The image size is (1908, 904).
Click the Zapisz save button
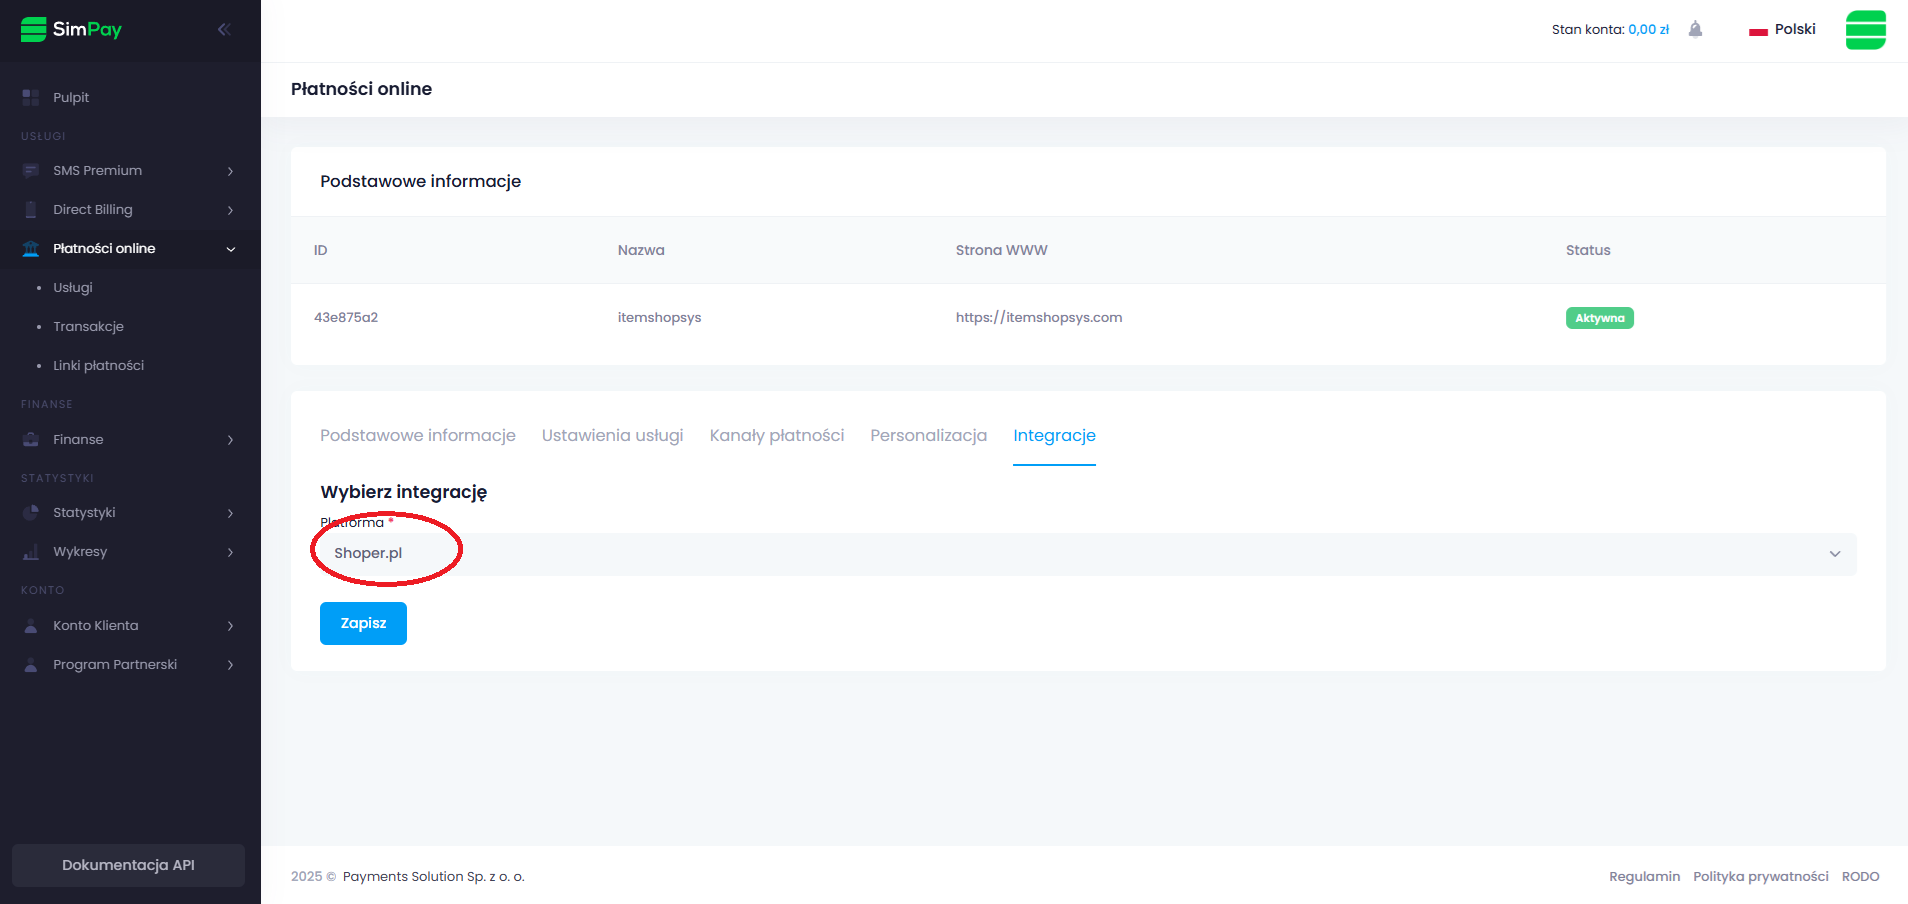(x=363, y=623)
